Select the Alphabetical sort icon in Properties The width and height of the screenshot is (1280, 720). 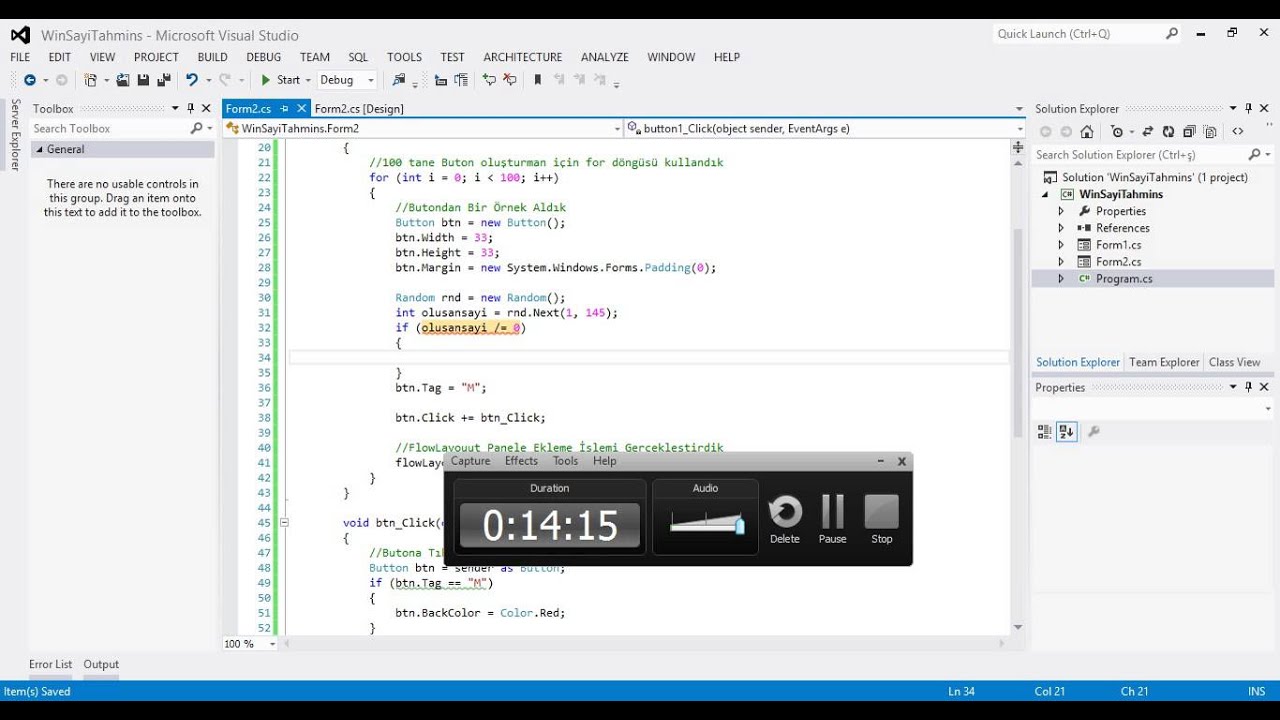click(x=1067, y=432)
